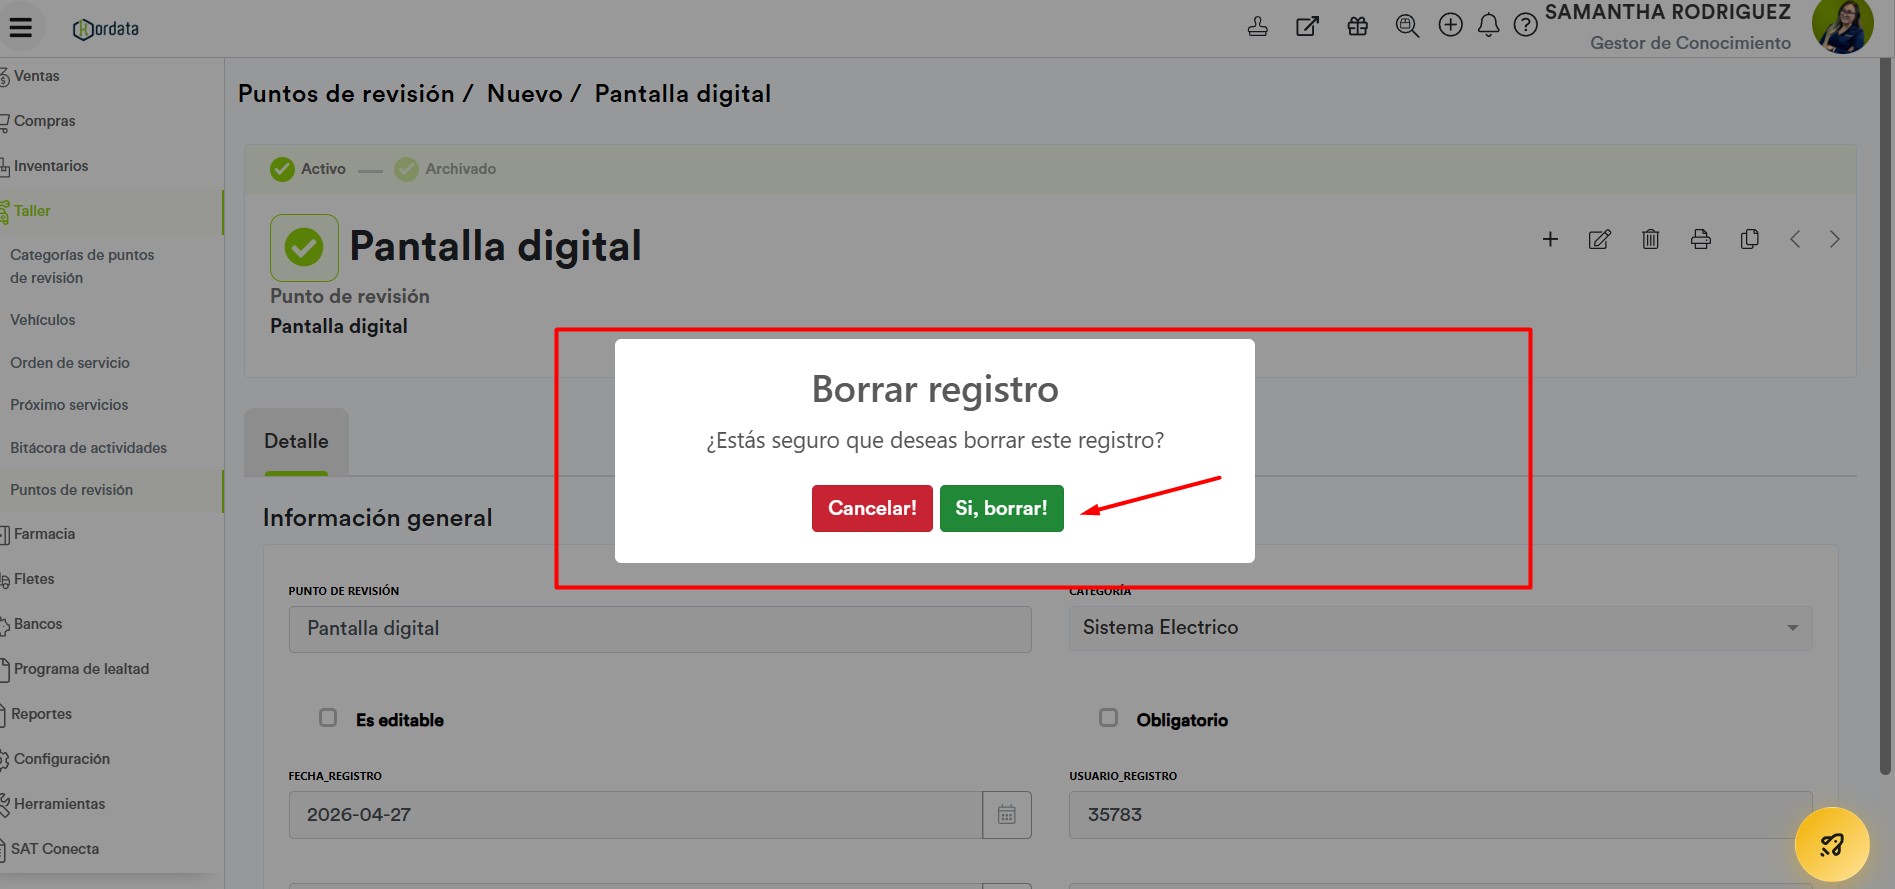Click the duplicate copy icon
The image size is (1895, 889).
[x=1749, y=239]
